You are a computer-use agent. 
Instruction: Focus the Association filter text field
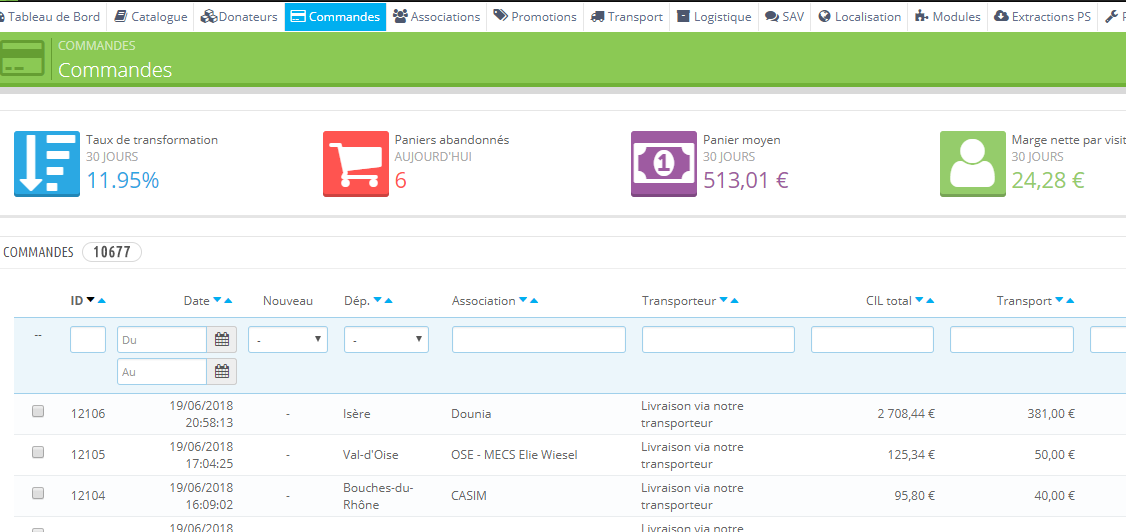539,340
